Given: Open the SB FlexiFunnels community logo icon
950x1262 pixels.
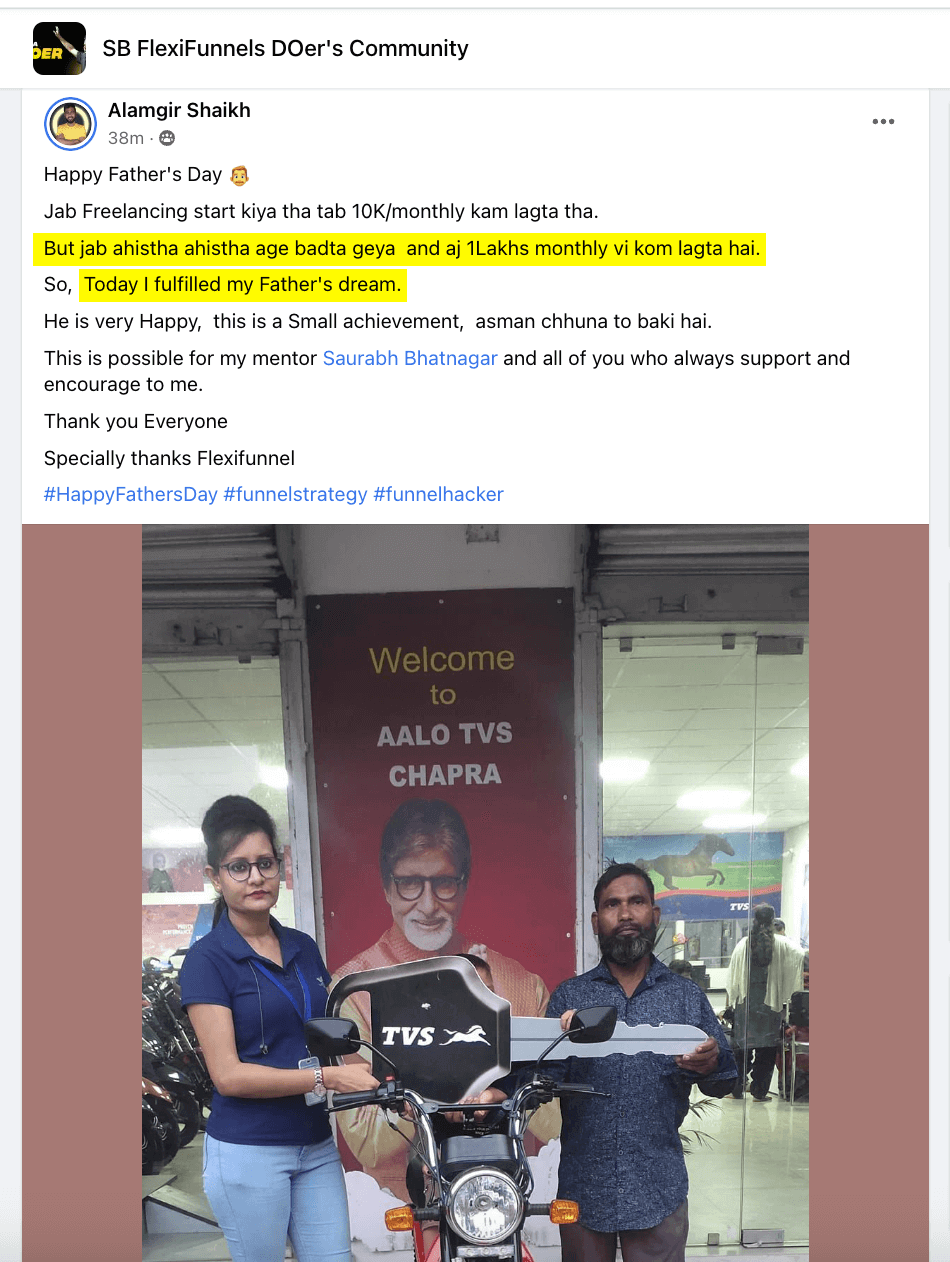Looking at the screenshot, I should tap(59, 48).
